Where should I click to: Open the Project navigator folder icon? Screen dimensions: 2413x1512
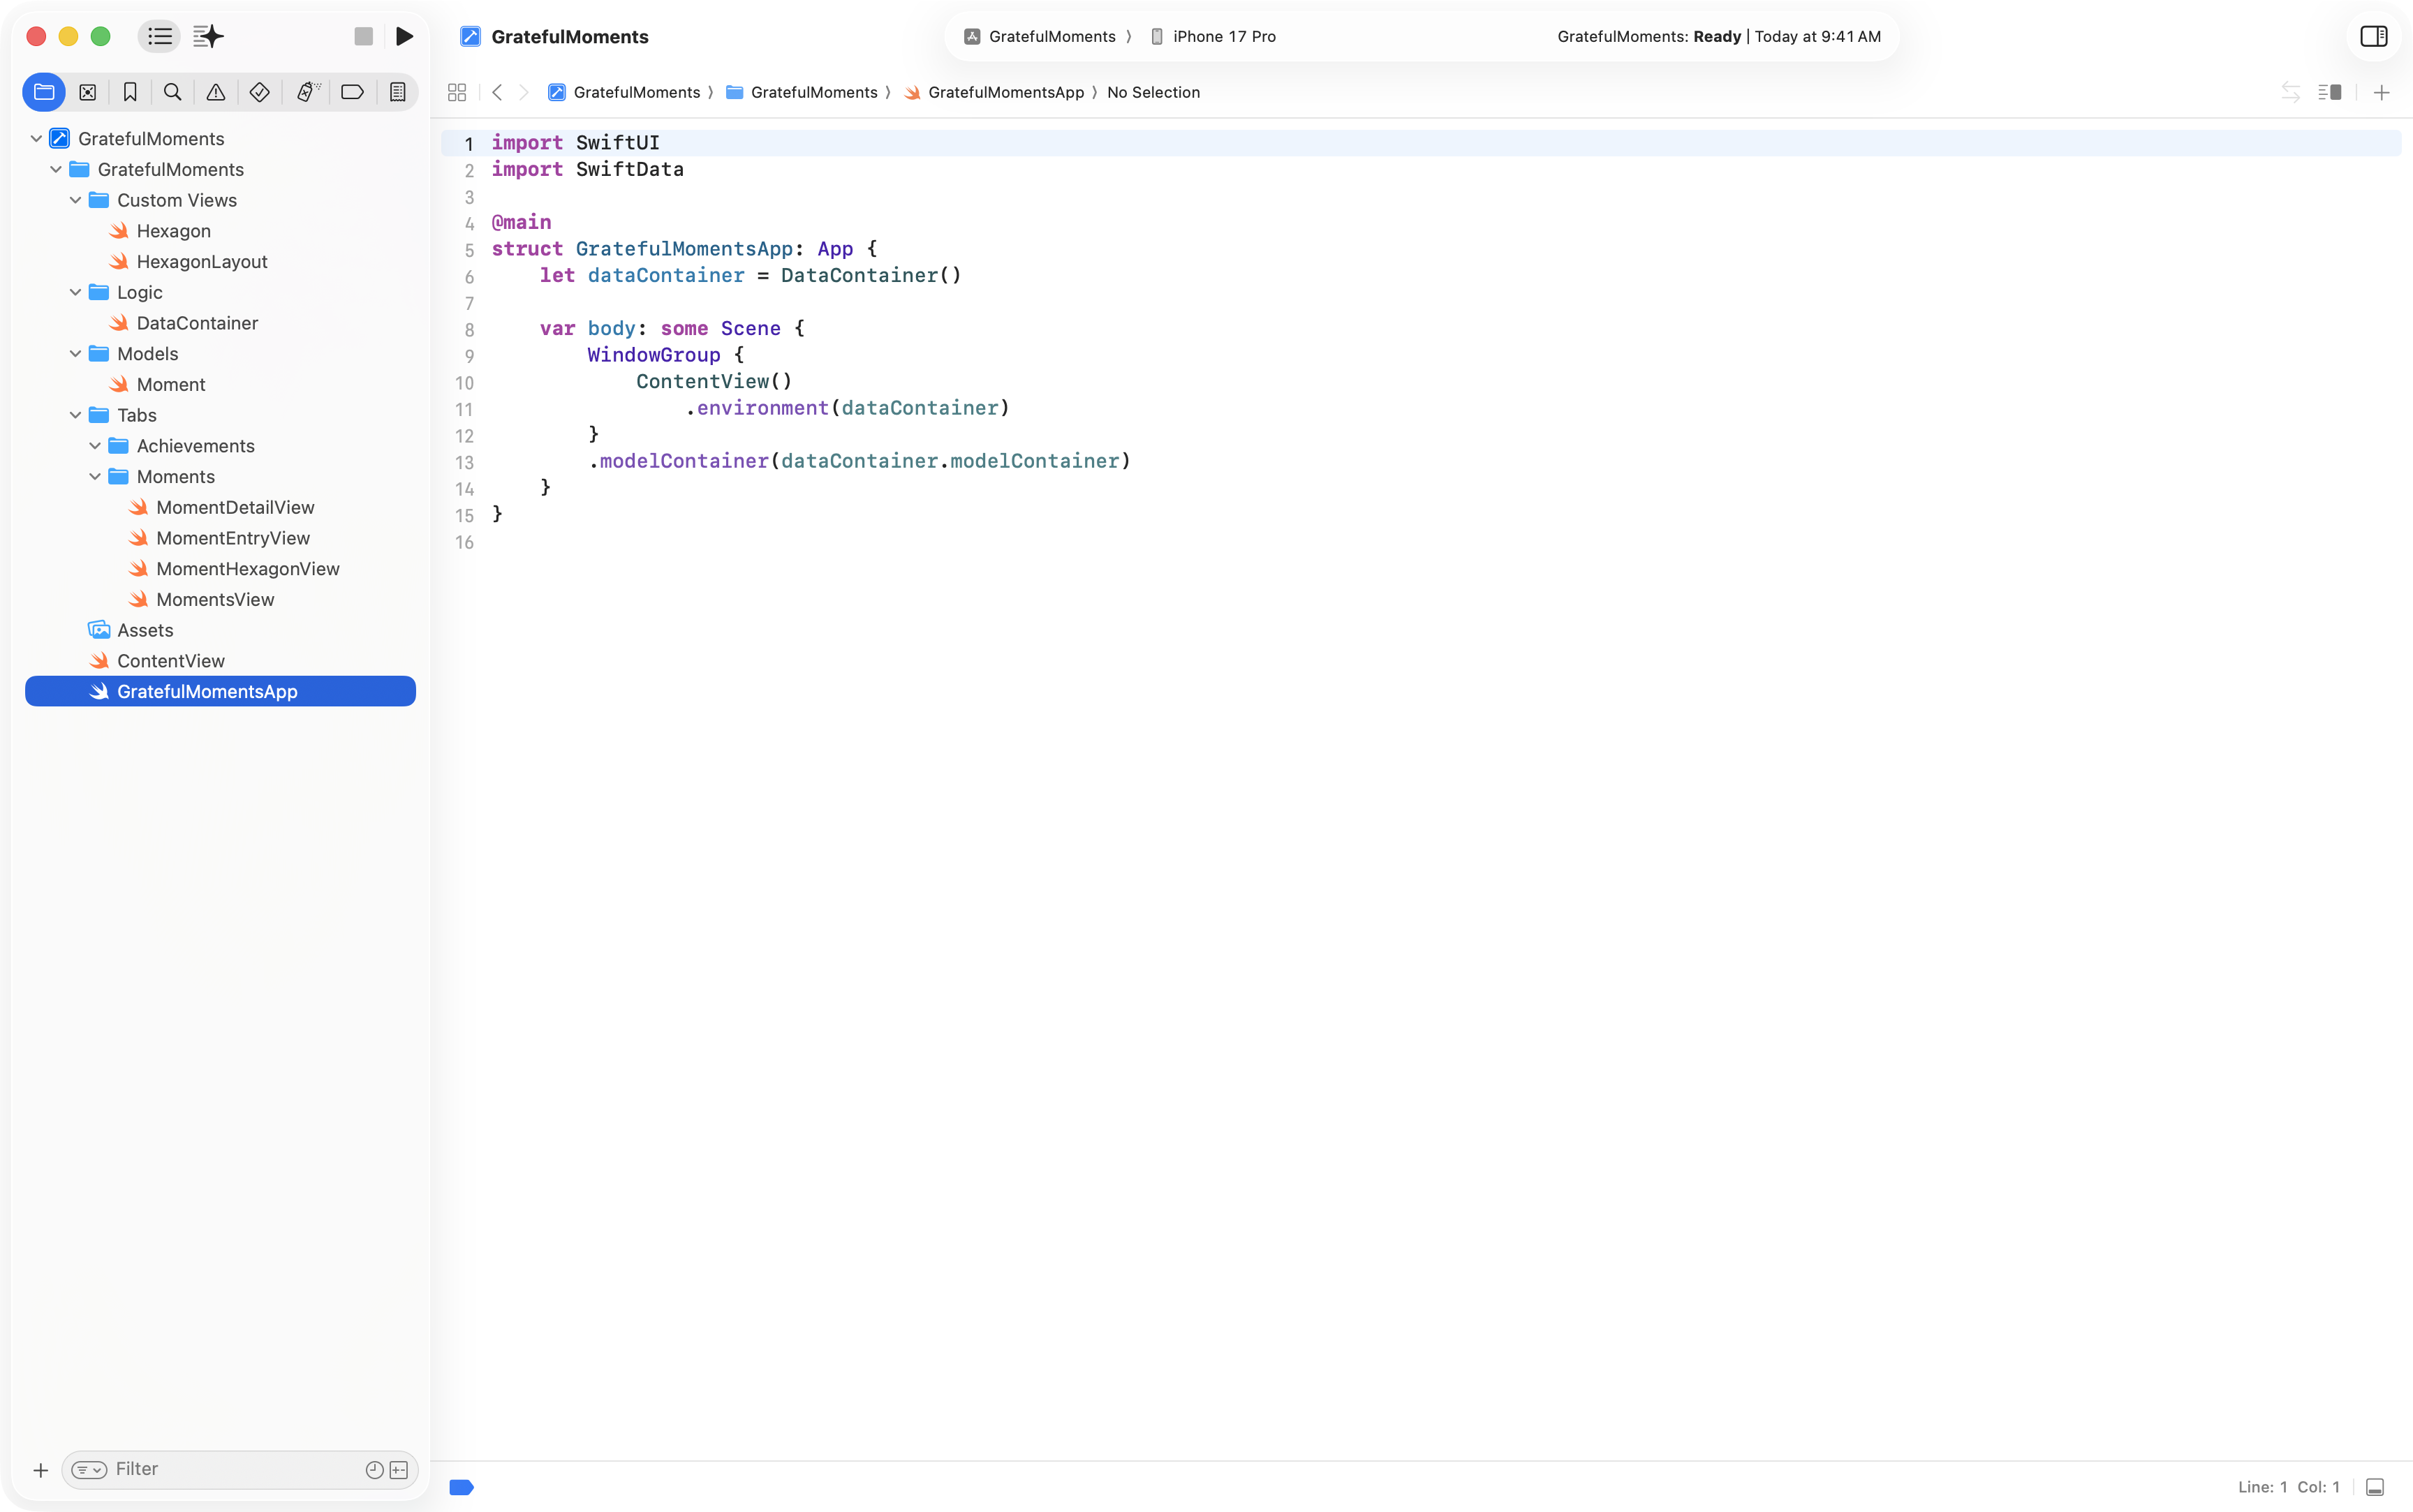(44, 92)
